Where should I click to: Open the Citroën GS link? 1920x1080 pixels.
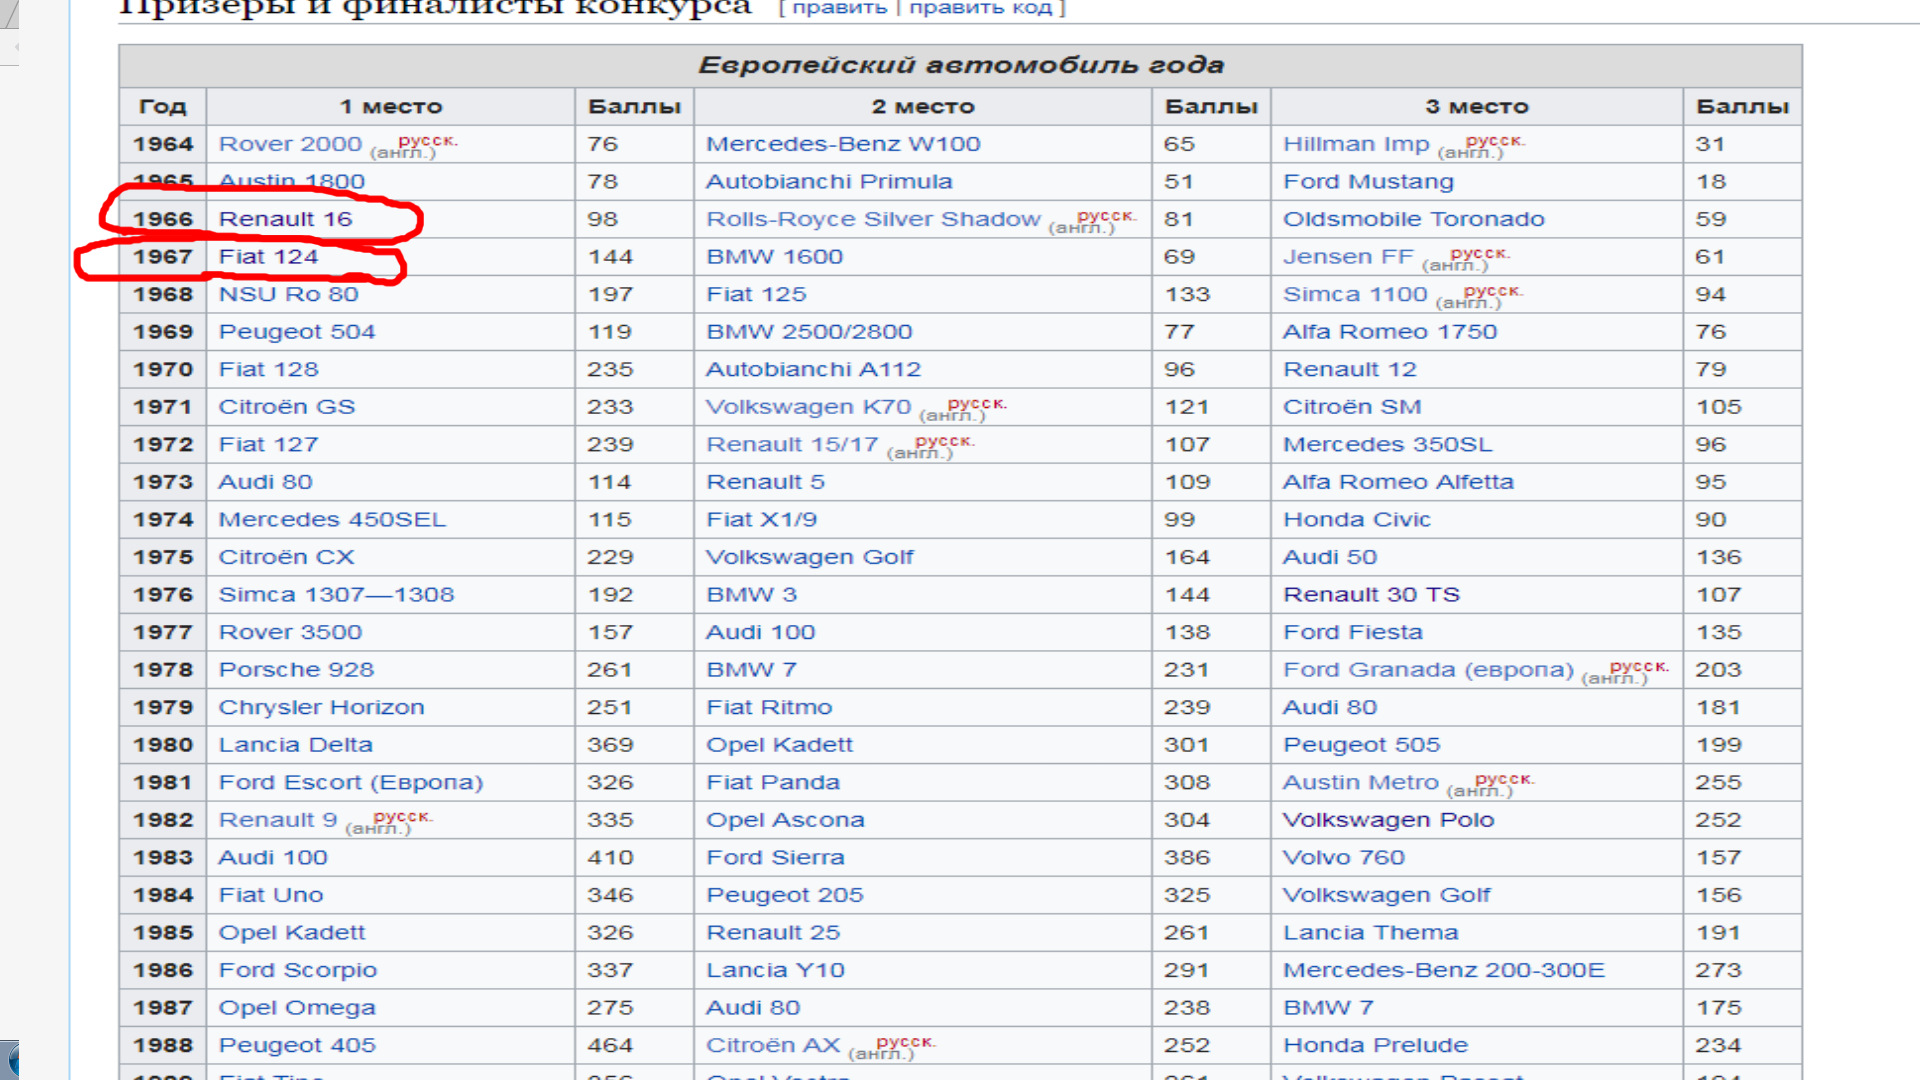click(x=286, y=407)
